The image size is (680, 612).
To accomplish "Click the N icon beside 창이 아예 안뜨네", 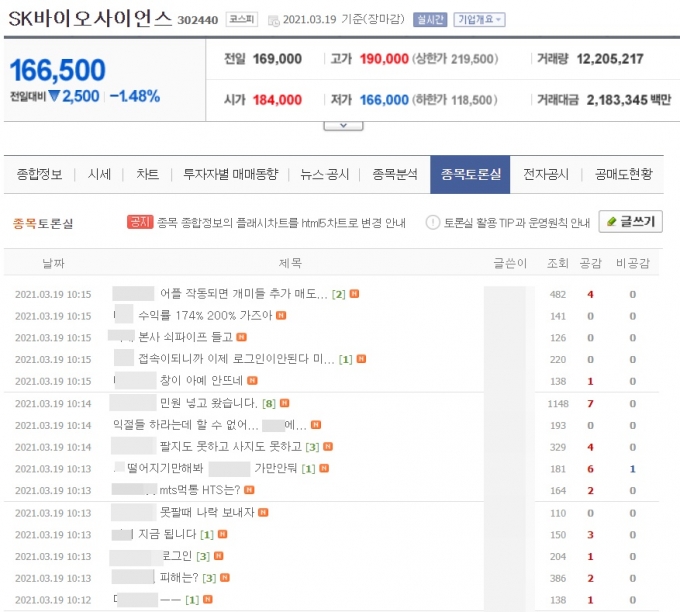I will tap(253, 381).
